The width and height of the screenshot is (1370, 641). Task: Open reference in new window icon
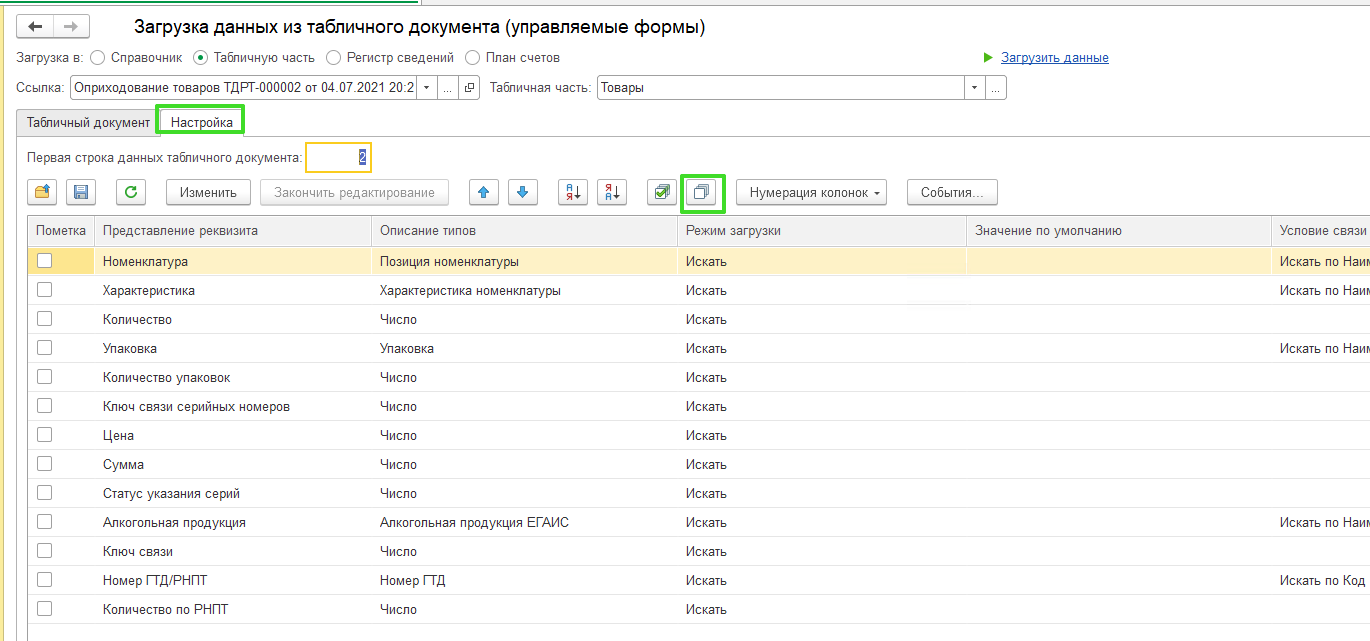470,88
